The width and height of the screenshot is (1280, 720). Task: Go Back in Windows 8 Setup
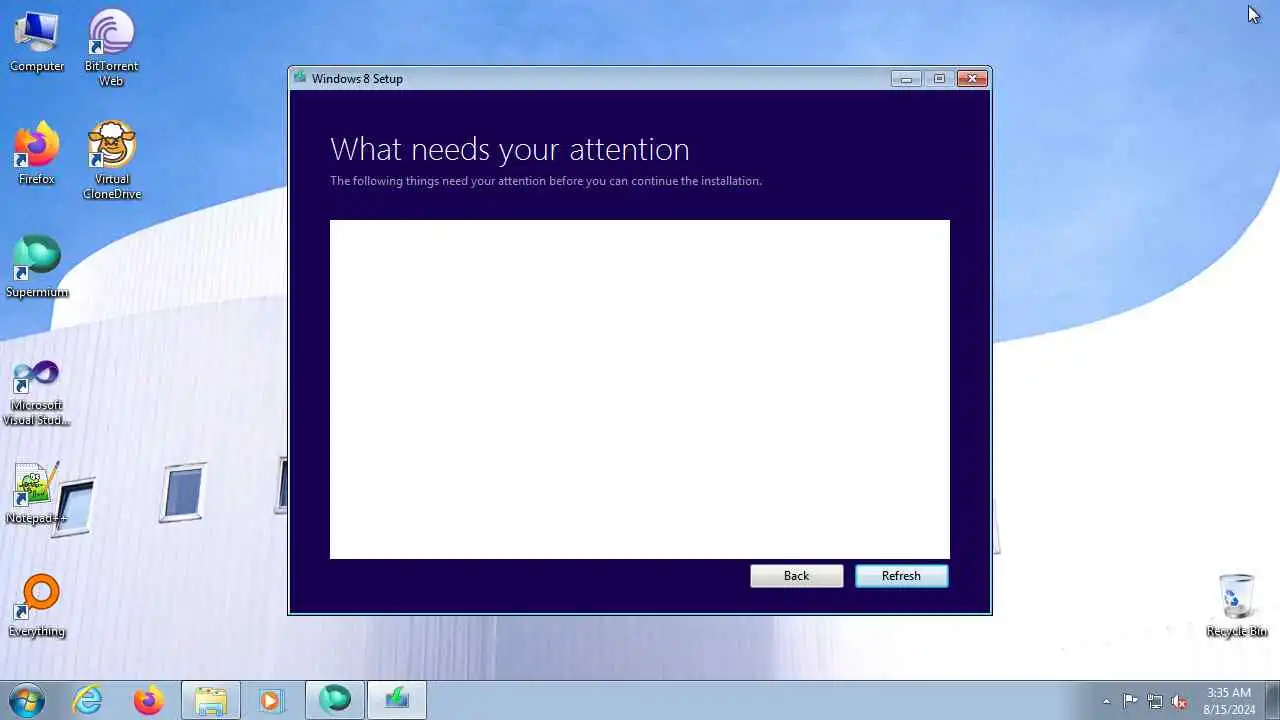click(x=796, y=576)
